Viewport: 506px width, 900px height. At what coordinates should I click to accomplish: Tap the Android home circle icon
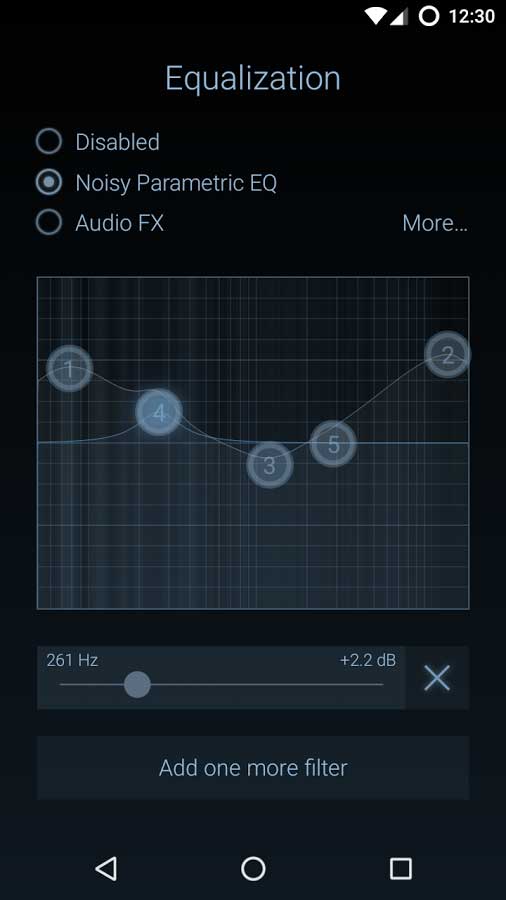pos(253,868)
